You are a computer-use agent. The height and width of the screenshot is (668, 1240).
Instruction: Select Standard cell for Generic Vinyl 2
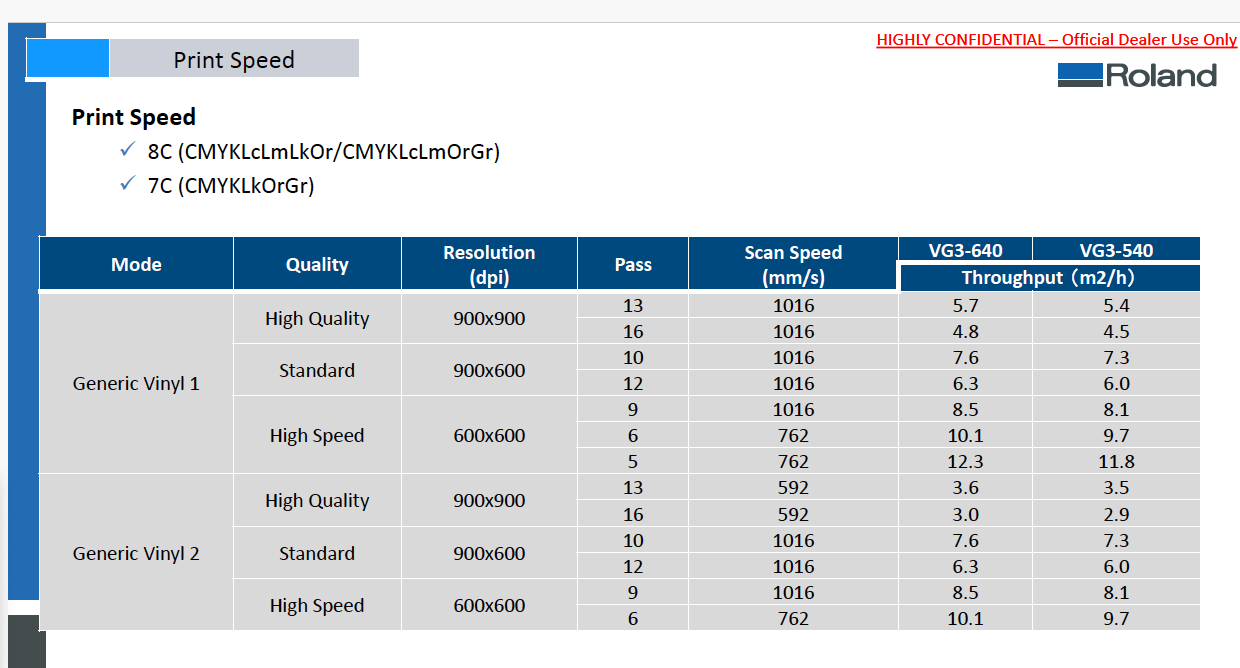317,553
